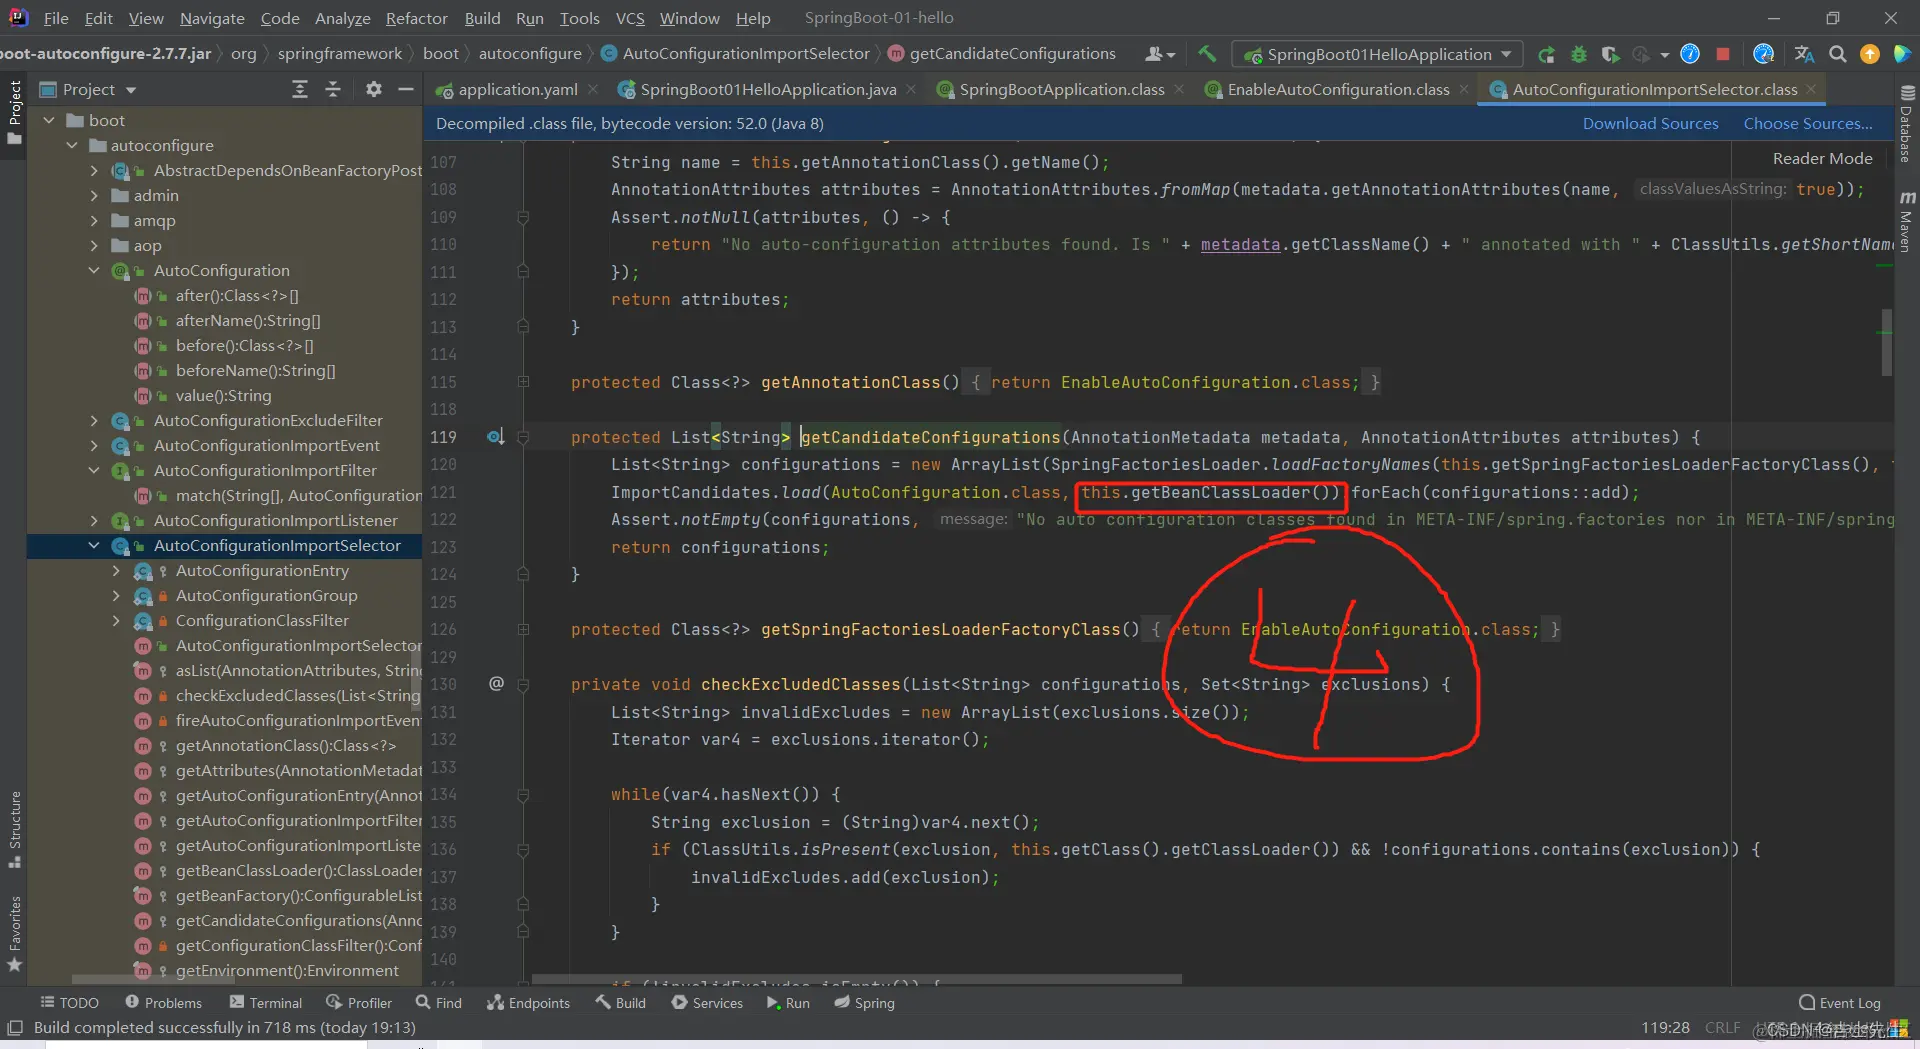Viewport: 1920px width, 1049px height.
Task: Open the Favorites tool window
Action: click(14, 933)
